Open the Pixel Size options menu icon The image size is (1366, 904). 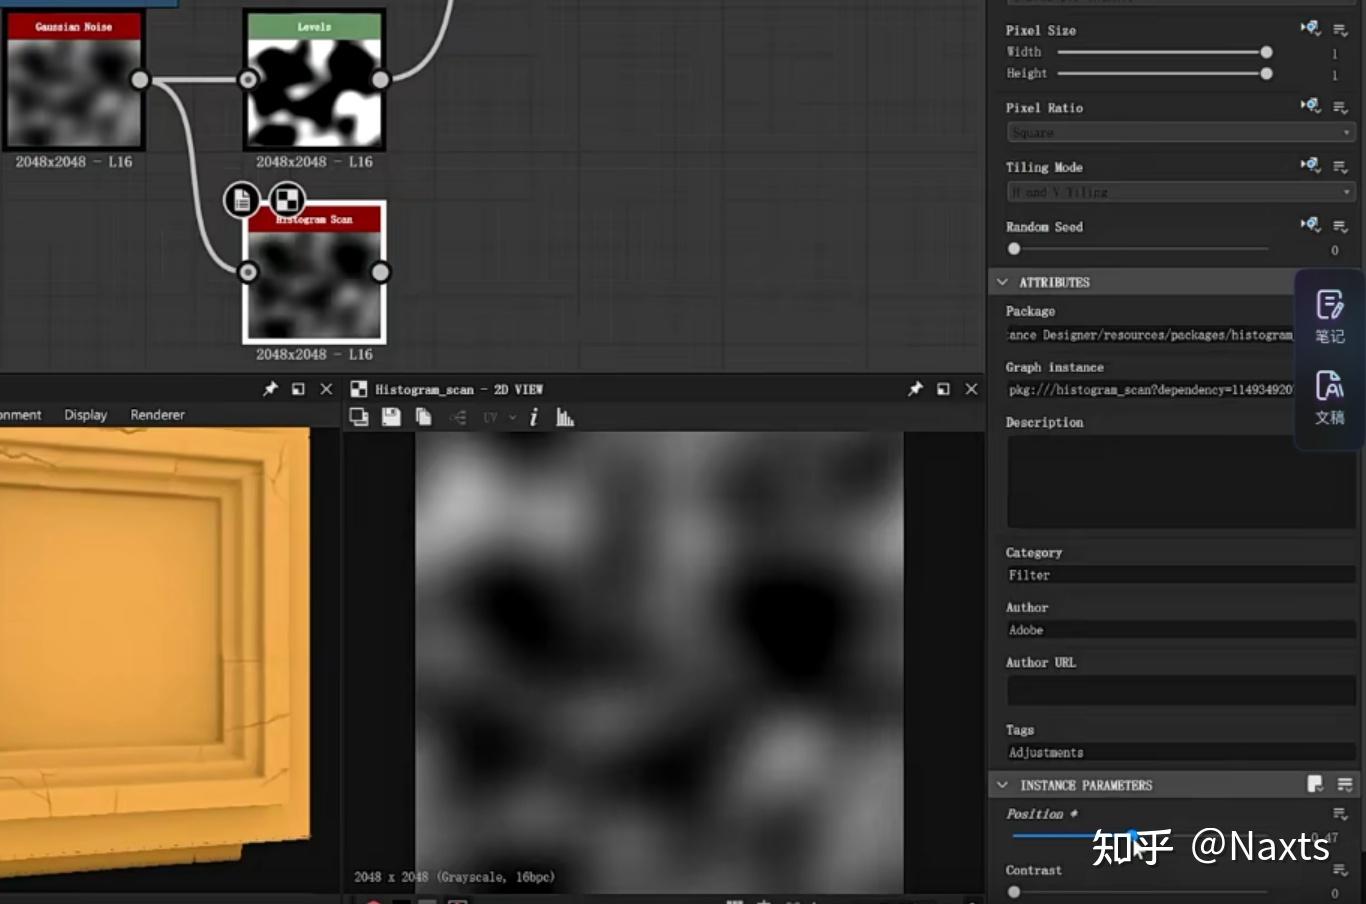(x=1340, y=30)
